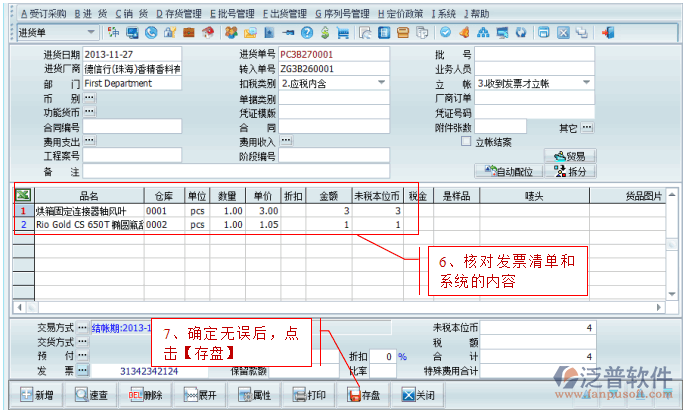Expand the 扣税类别 dropdown
This screenshot has height=410, width=683.
pos(381,83)
